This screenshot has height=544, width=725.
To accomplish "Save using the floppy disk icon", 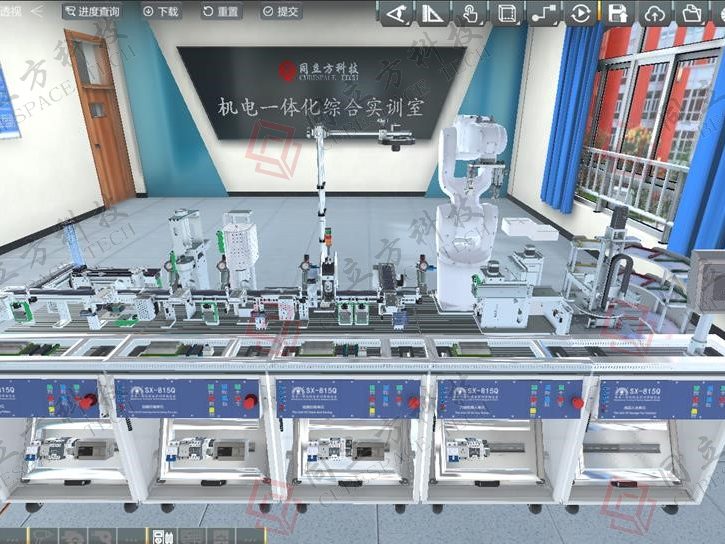I will tap(618, 13).
